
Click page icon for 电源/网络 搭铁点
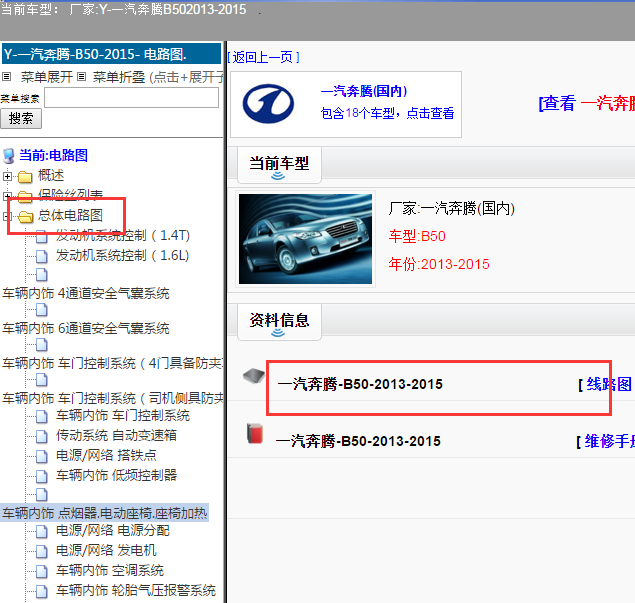(42, 456)
